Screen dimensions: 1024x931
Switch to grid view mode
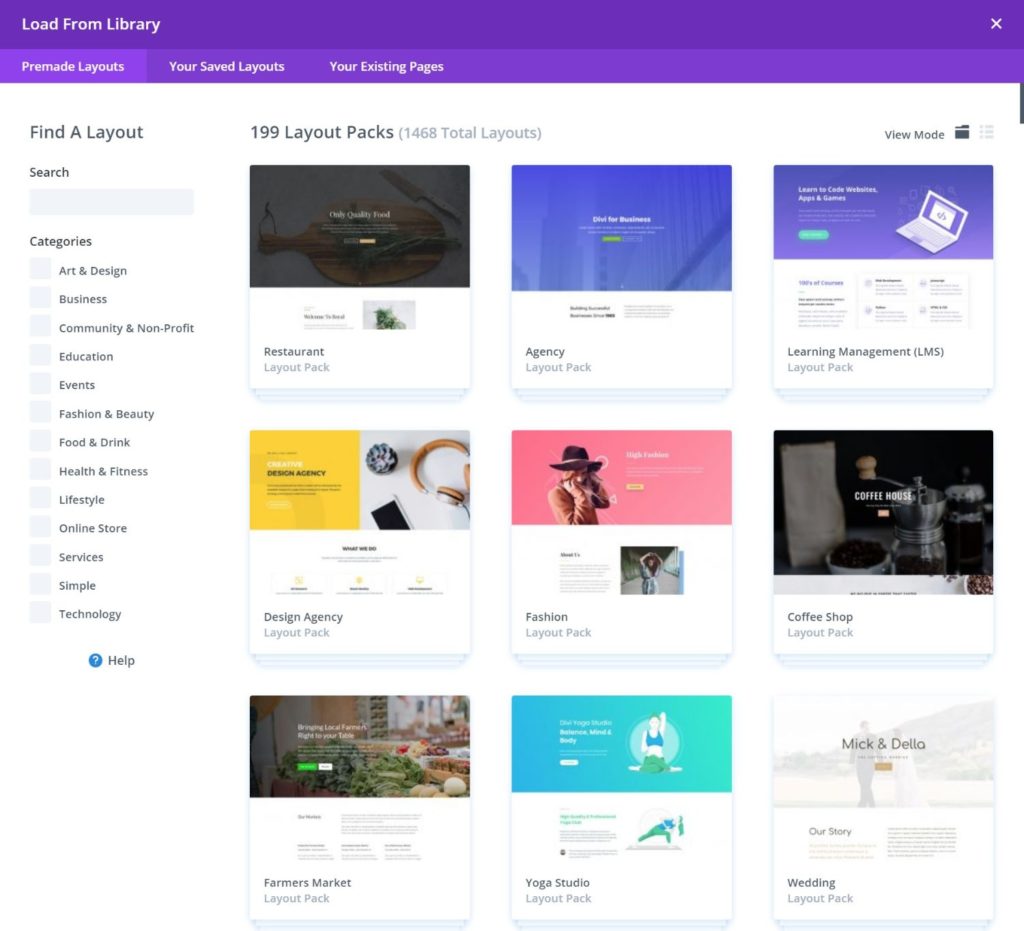(962, 131)
